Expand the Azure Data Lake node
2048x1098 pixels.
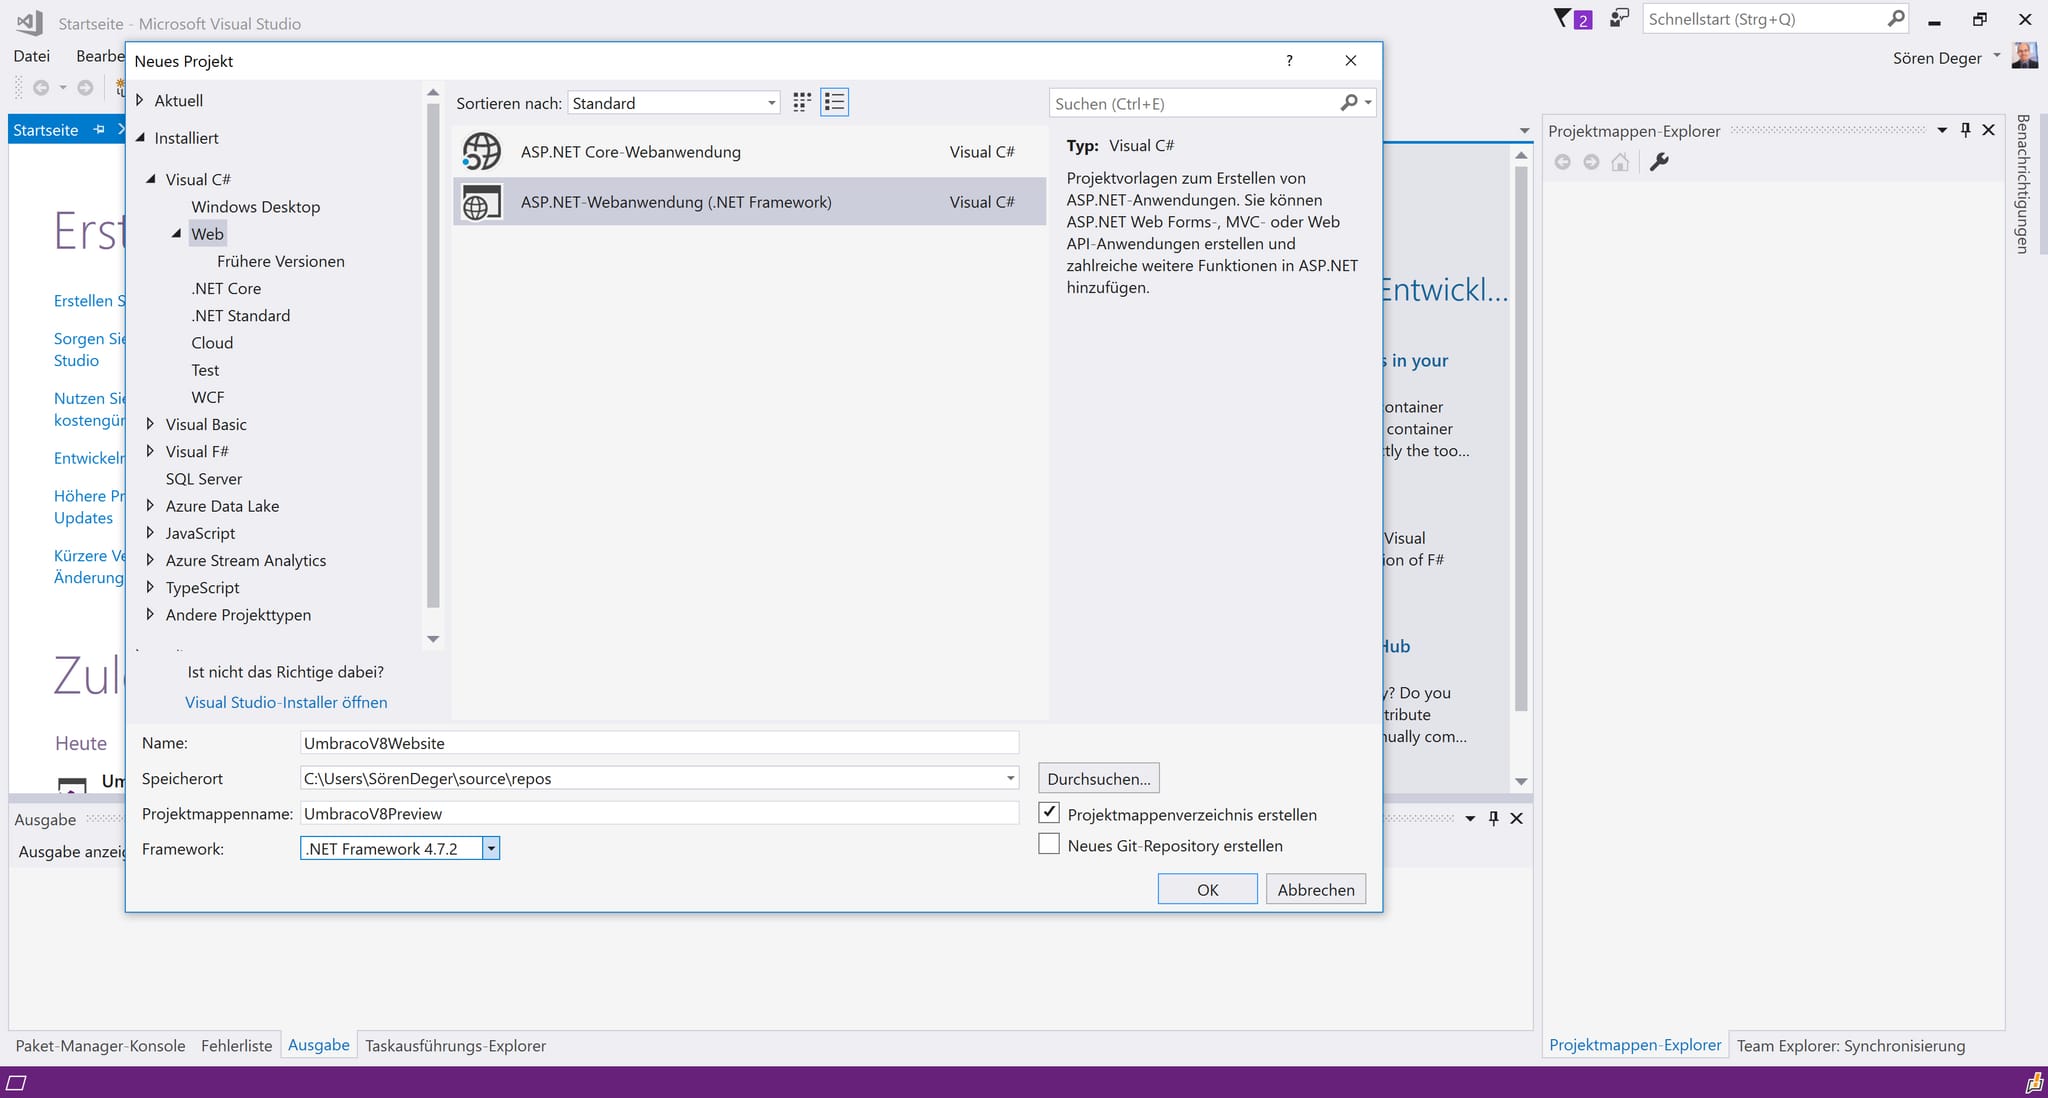(x=150, y=506)
